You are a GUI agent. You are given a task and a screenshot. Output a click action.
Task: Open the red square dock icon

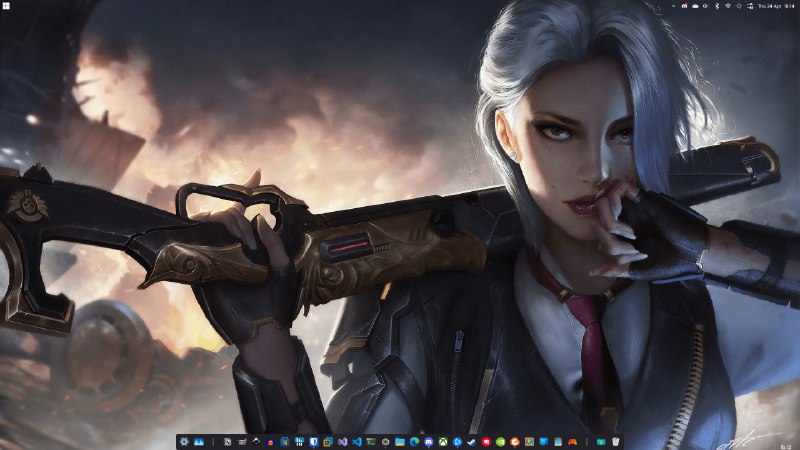click(485, 442)
